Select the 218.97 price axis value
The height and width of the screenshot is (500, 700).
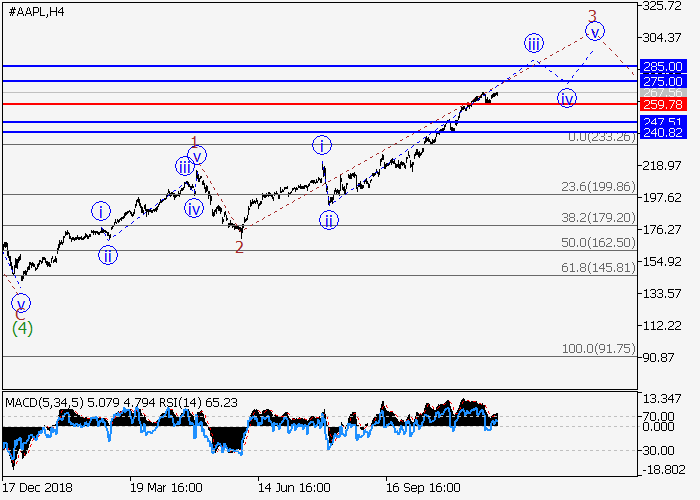(662, 166)
